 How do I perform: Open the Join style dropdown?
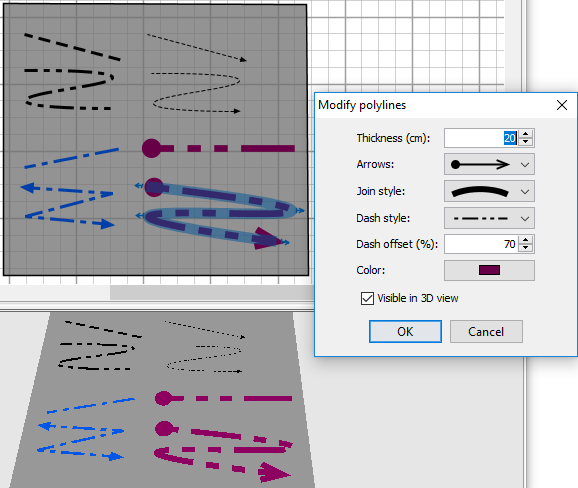(489, 191)
